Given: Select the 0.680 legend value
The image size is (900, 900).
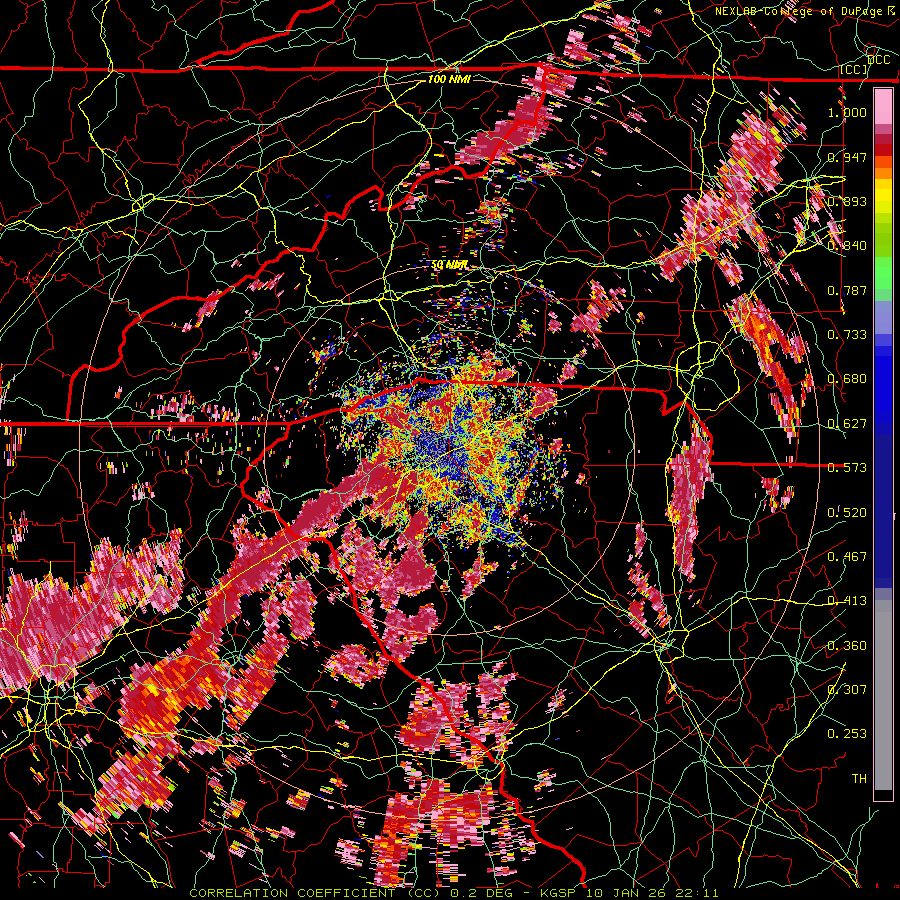Looking at the screenshot, I should (847, 379).
